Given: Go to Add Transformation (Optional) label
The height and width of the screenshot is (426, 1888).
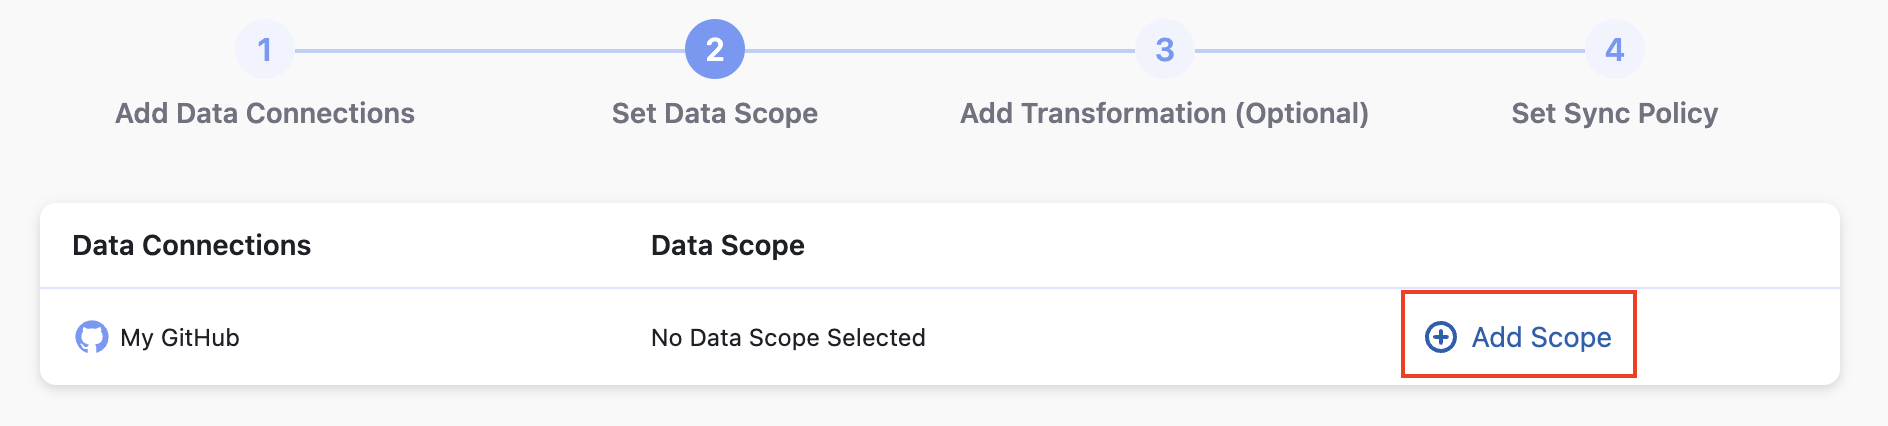Looking at the screenshot, I should tap(1164, 113).
